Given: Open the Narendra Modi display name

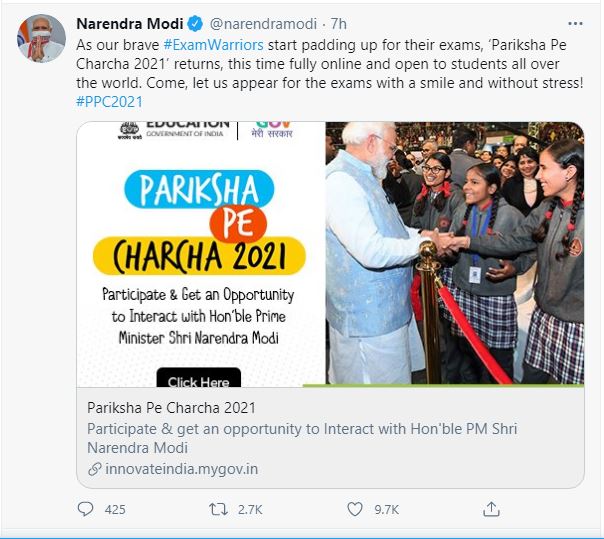Looking at the screenshot, I should pyautogui.click(x=130, y=24).
